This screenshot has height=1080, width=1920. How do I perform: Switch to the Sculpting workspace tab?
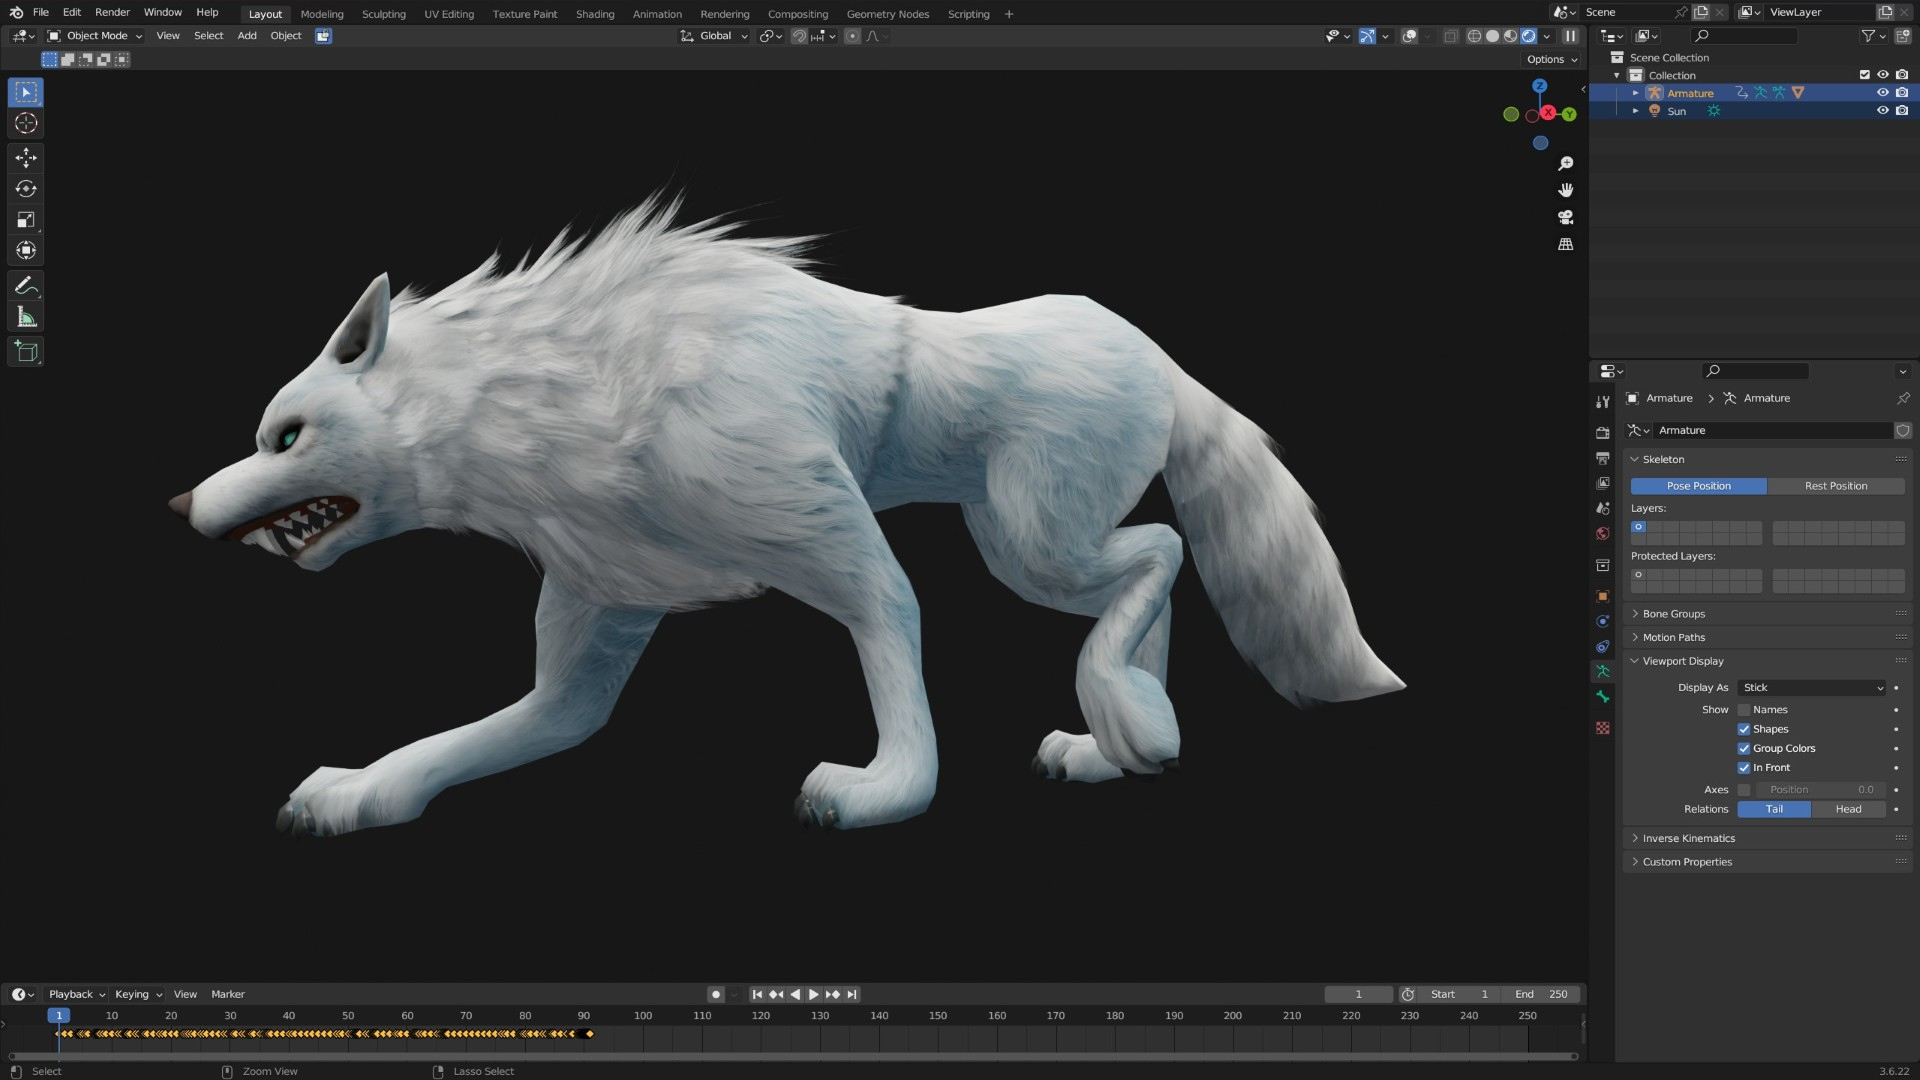click(x=384, y=14)
